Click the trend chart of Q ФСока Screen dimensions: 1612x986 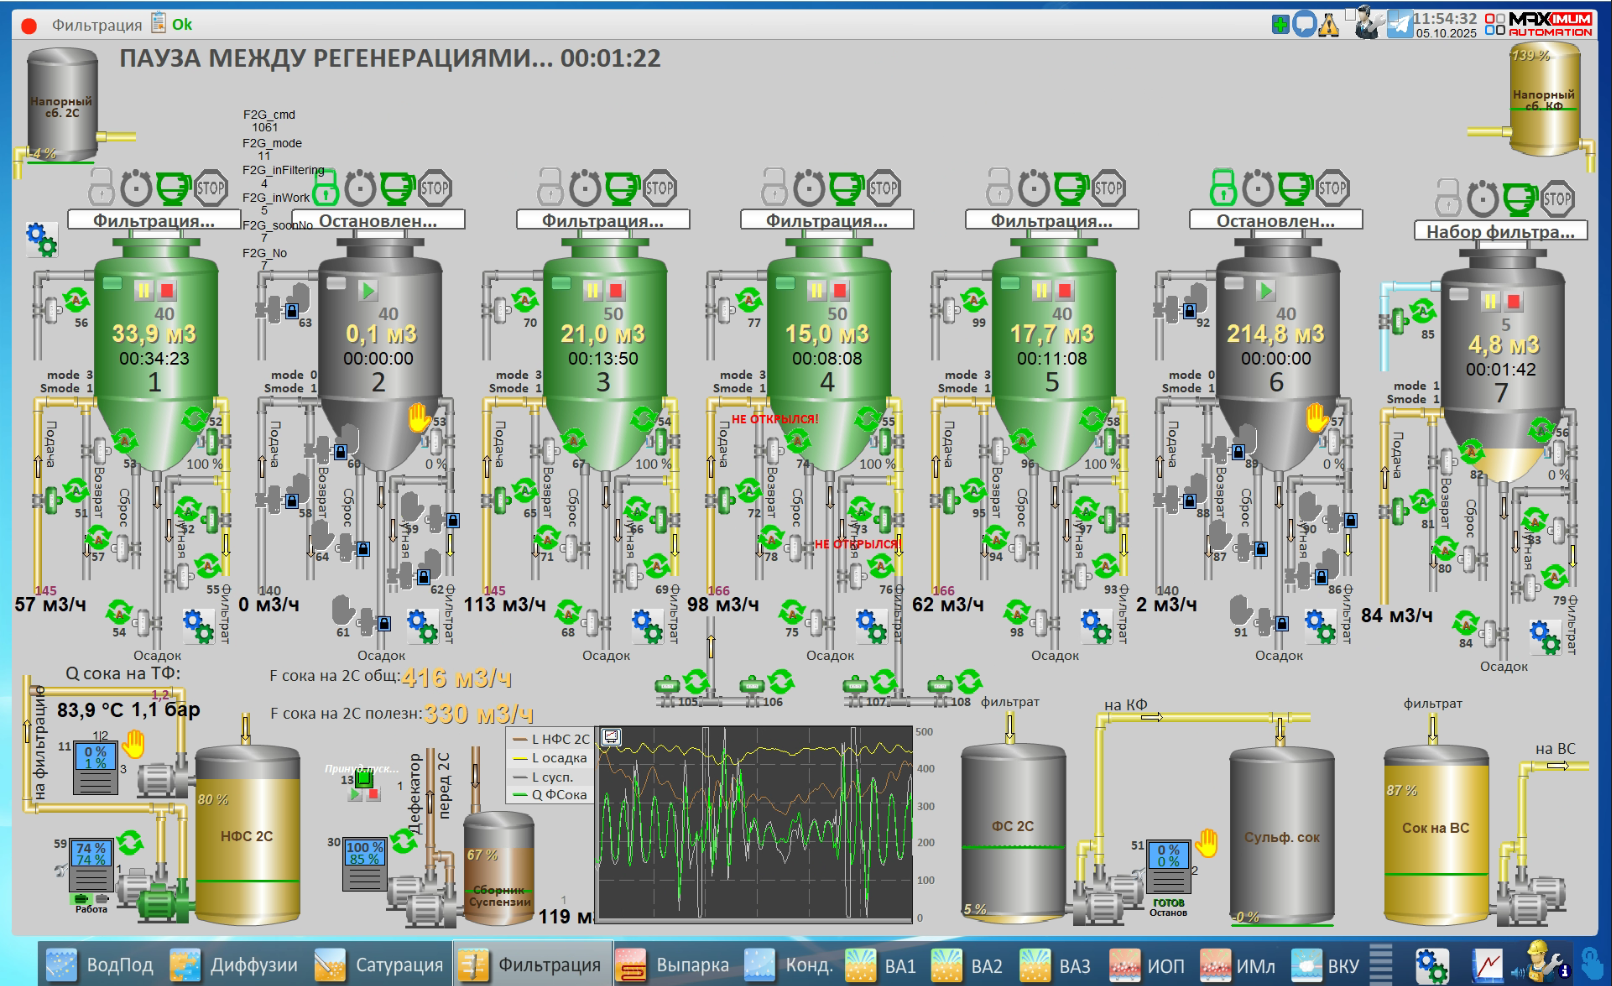[754, 823]
